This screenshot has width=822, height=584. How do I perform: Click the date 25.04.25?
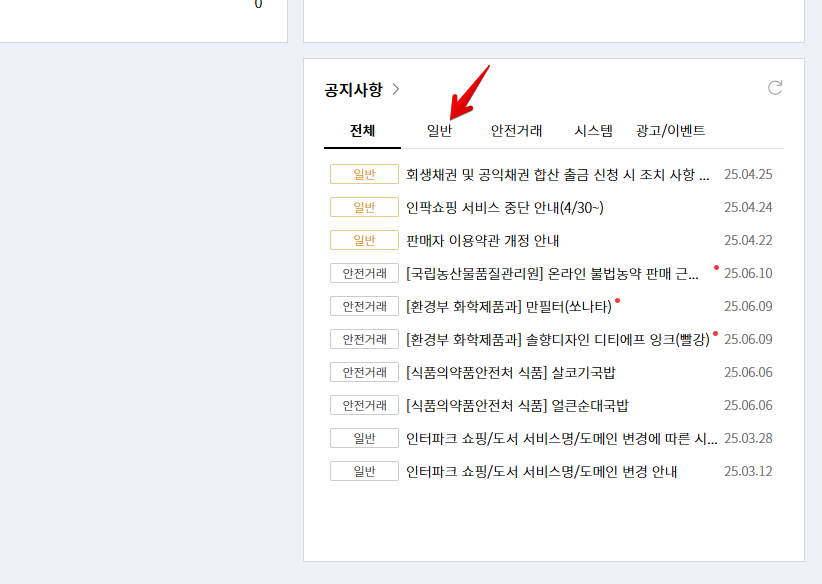(748, 175)
